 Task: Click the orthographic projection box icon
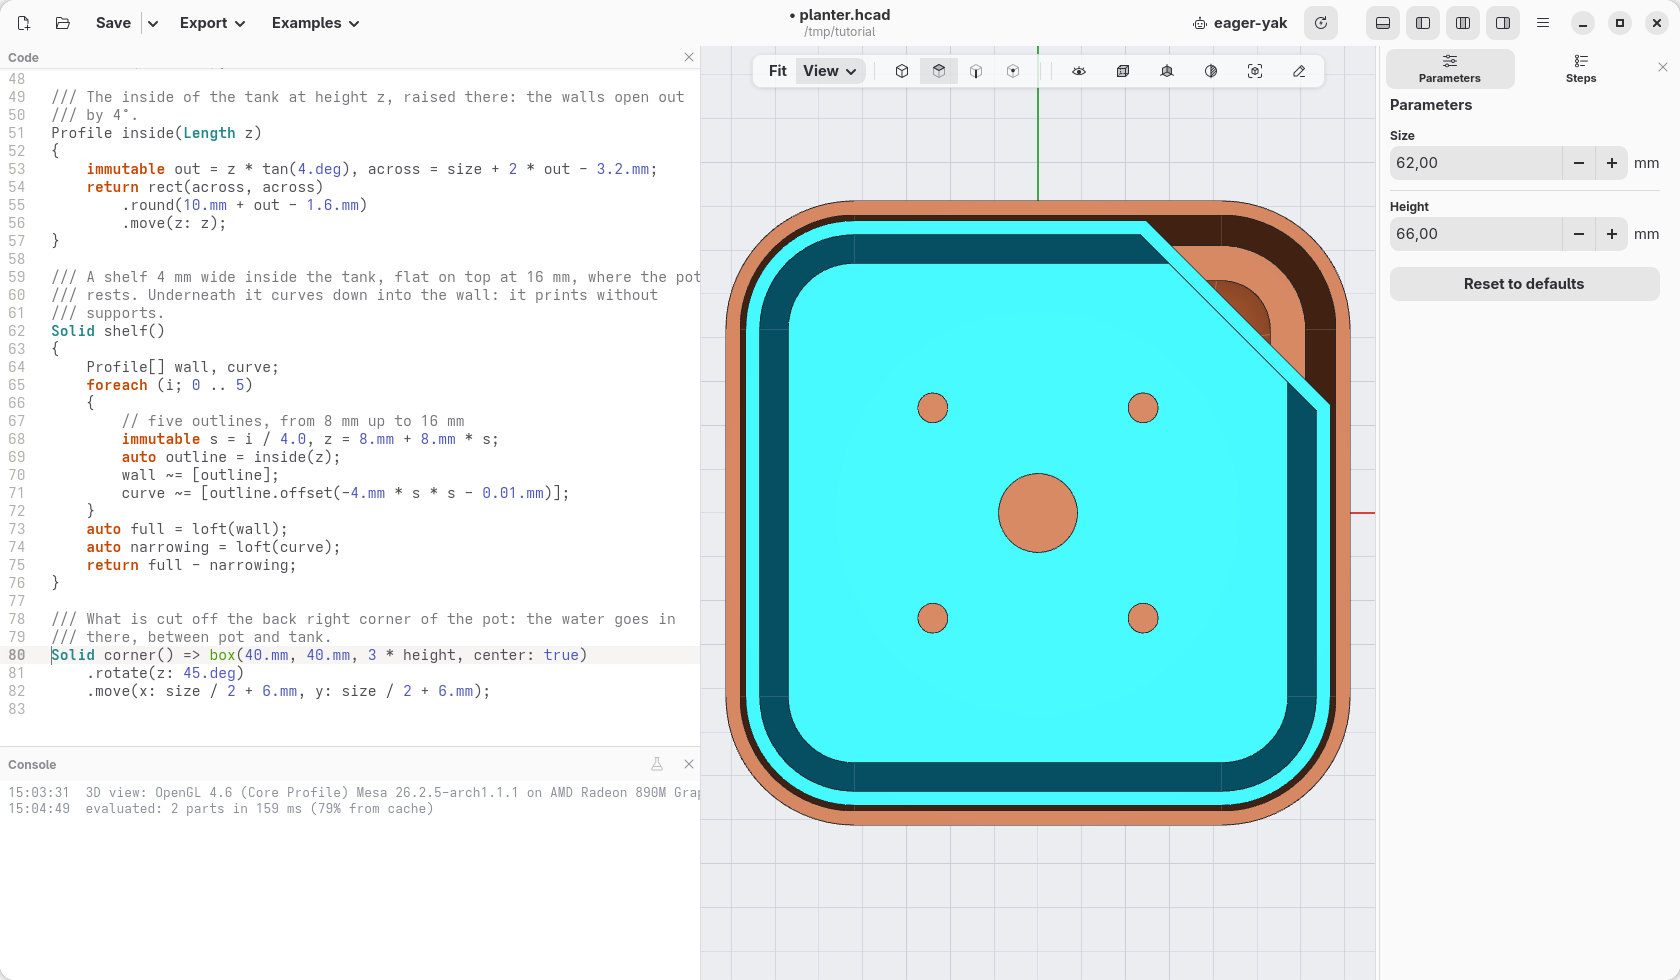tap(1123, 71)
